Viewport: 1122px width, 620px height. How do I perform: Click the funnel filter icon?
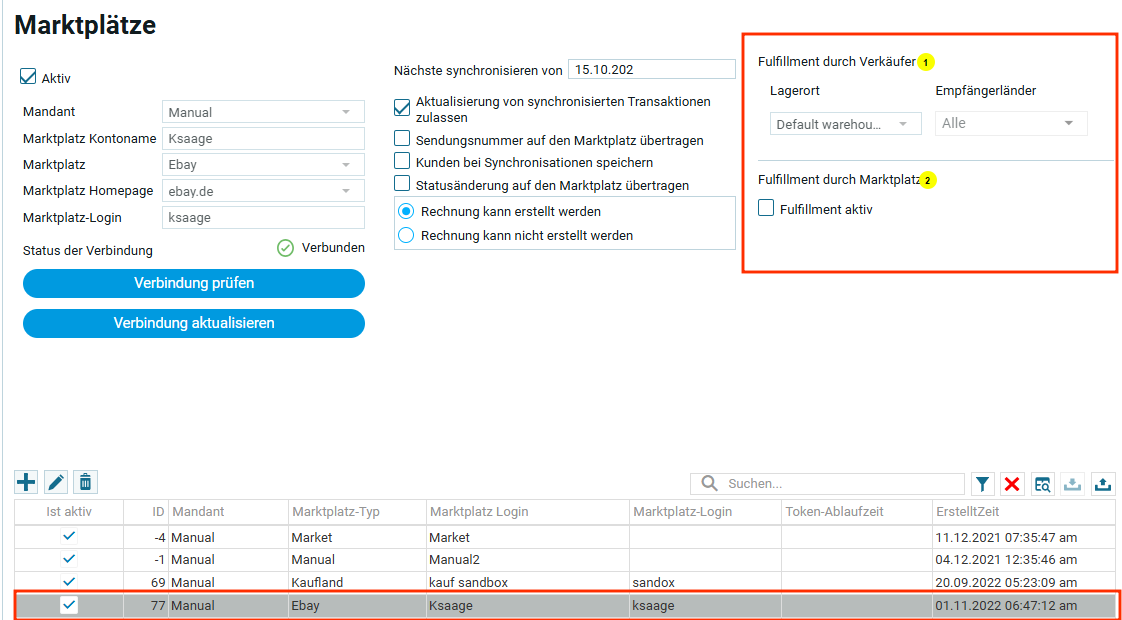tap(983, 484)
